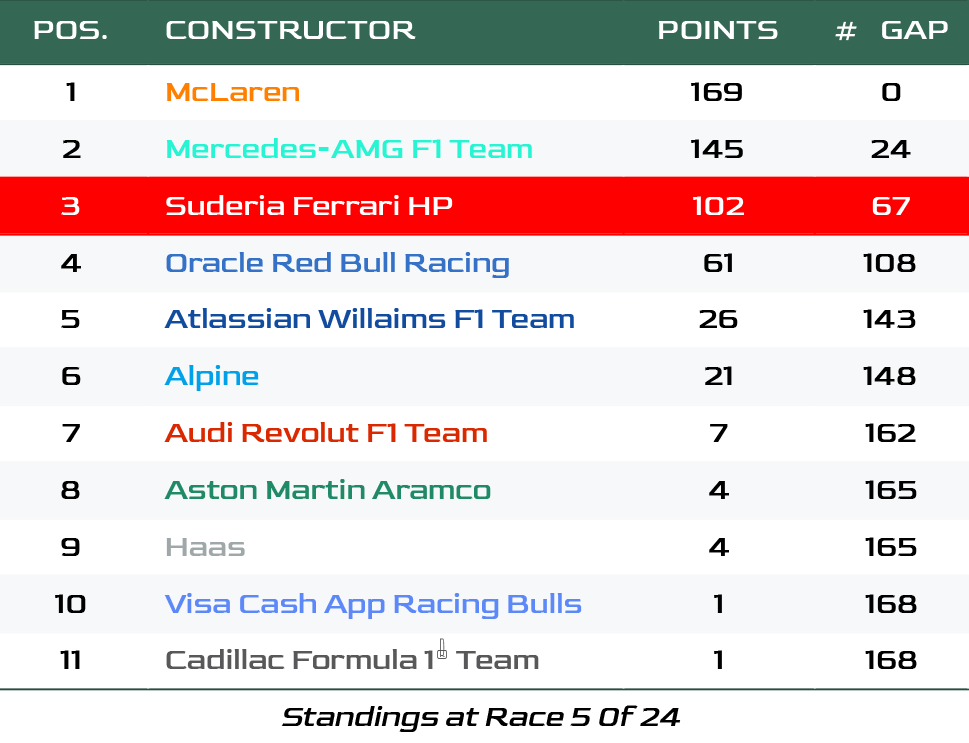This screenshot has width=969, height=743.
Task: Click position number 10 cell
Action: coord(70,605)
